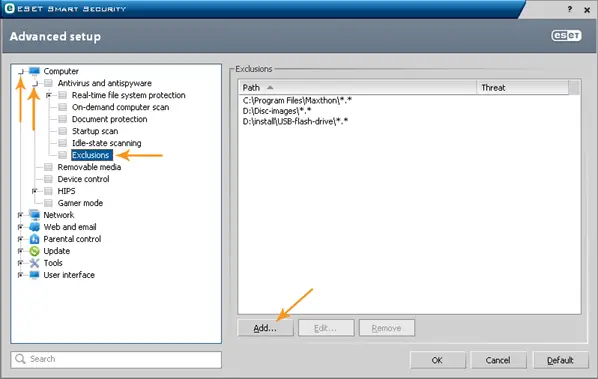Collapse the Antivirus and antispyware node
The image size is (598, 379).
tap(35, 83)
